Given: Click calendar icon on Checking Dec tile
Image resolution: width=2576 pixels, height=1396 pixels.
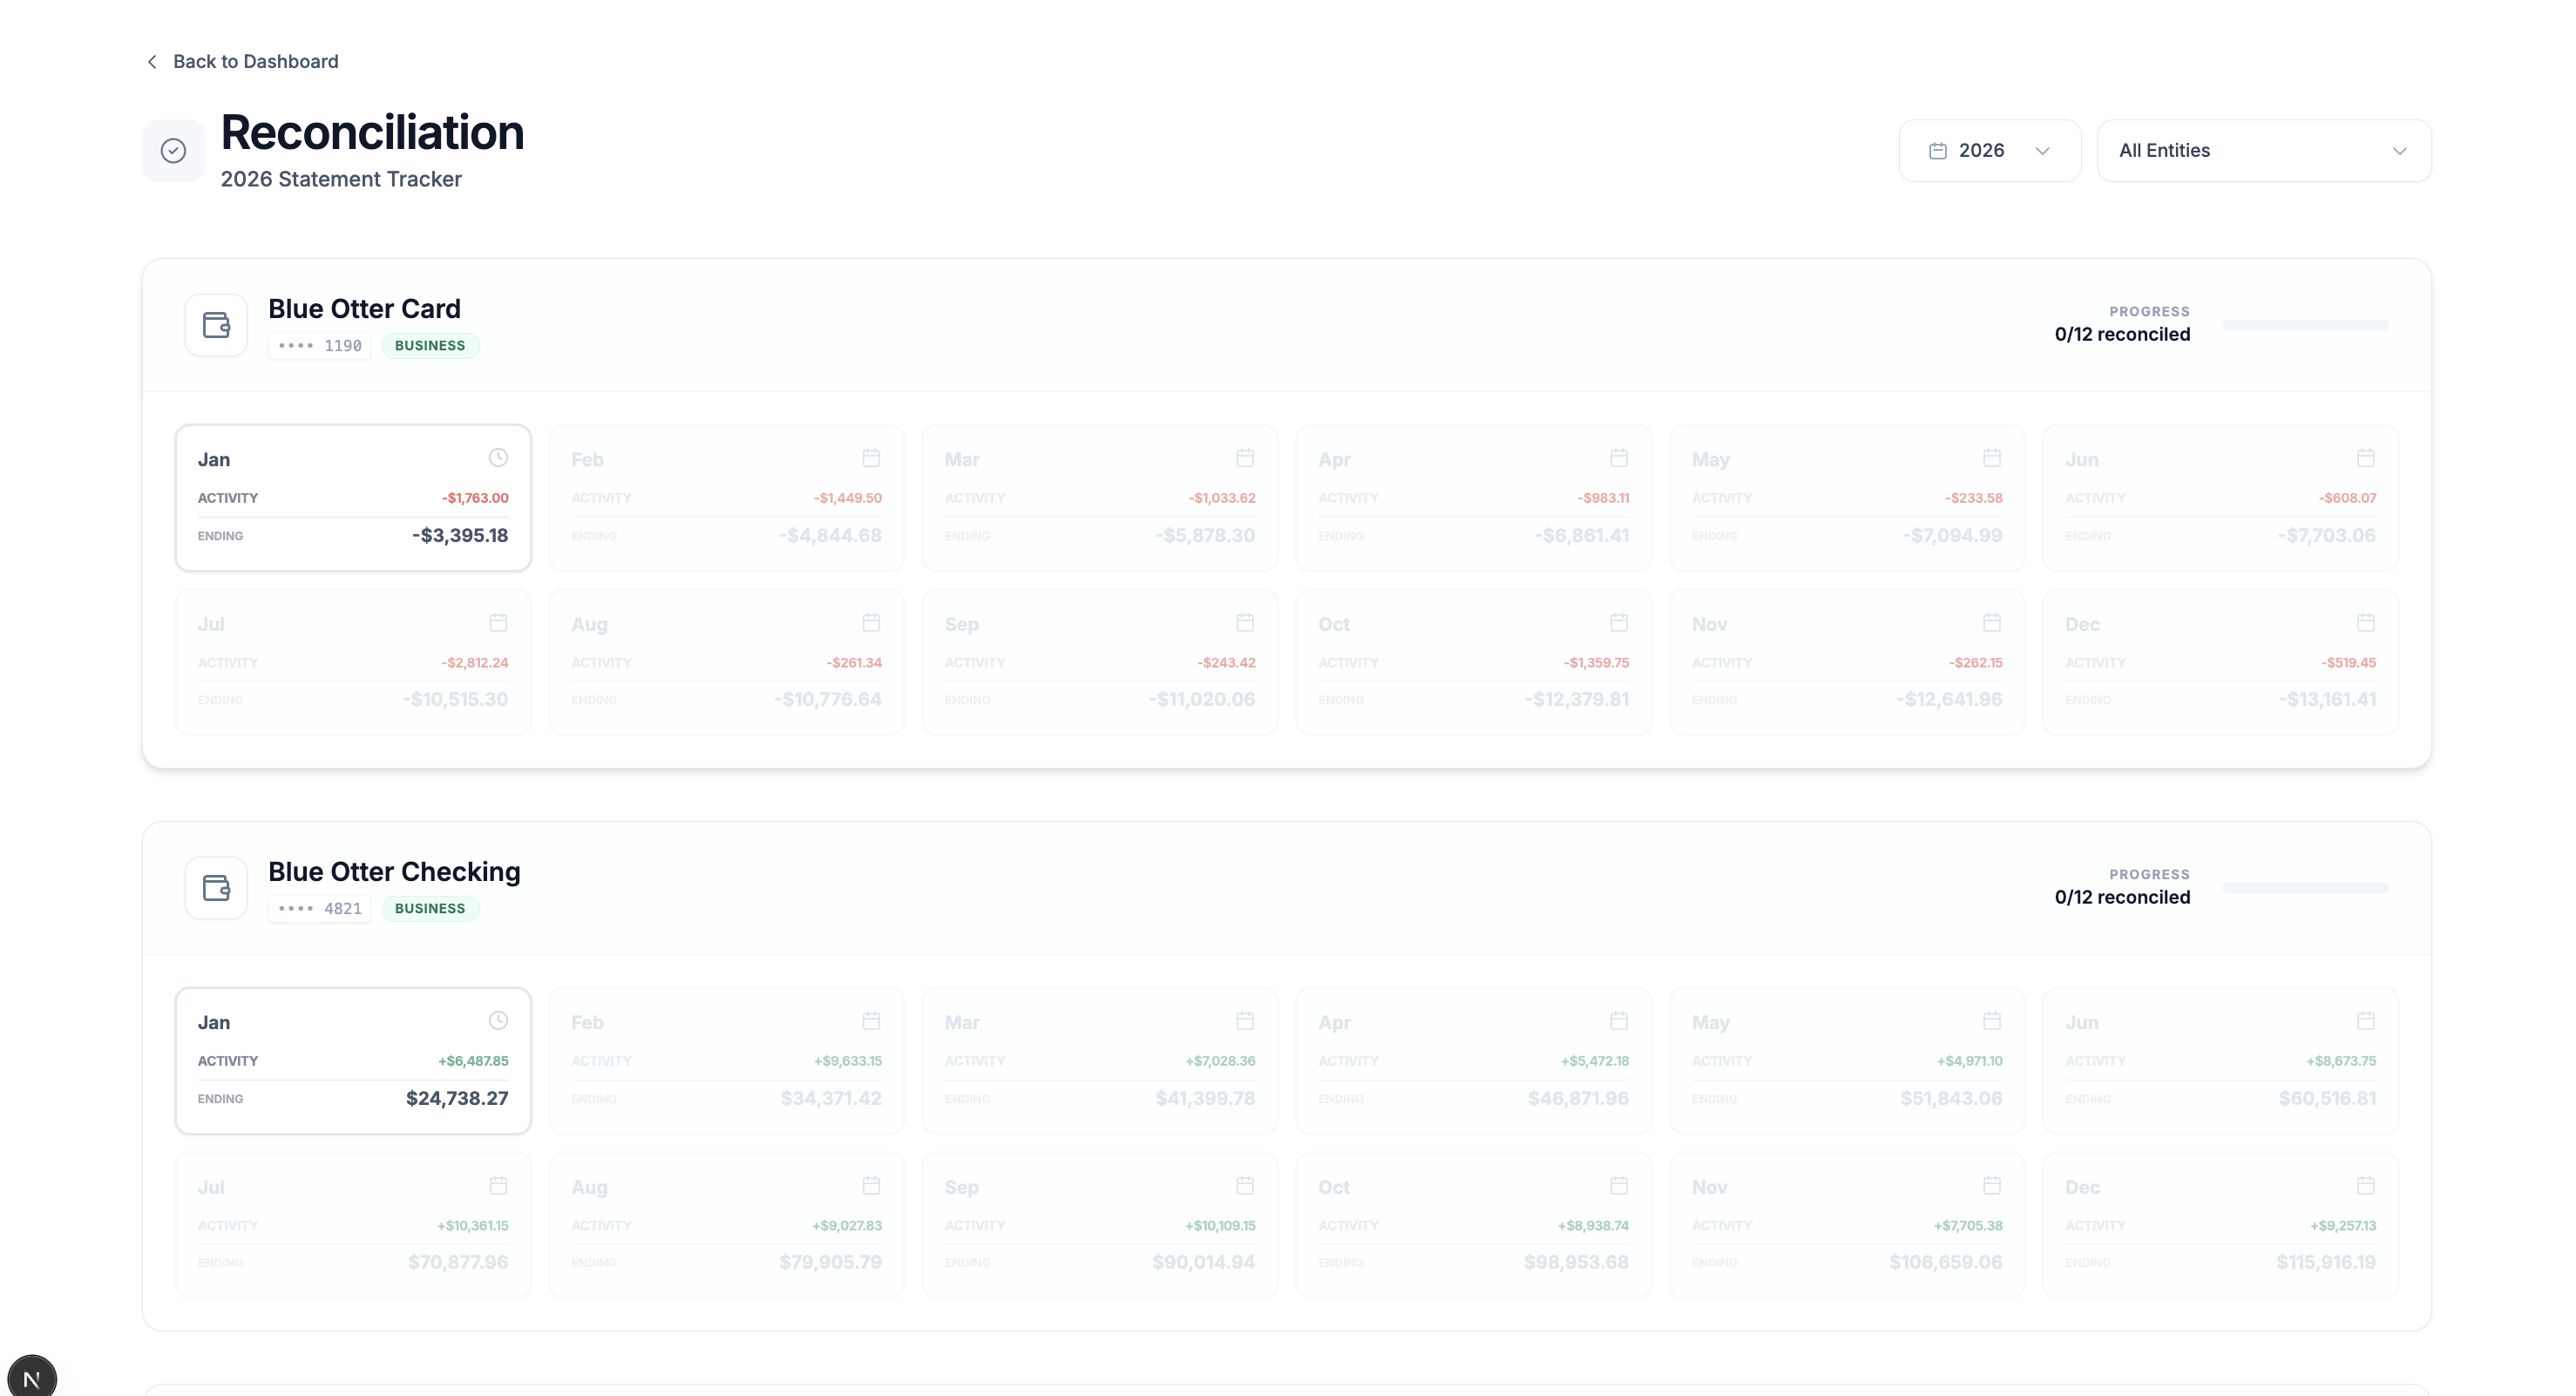Looking at the screenshot, I should [2365, 1186].
